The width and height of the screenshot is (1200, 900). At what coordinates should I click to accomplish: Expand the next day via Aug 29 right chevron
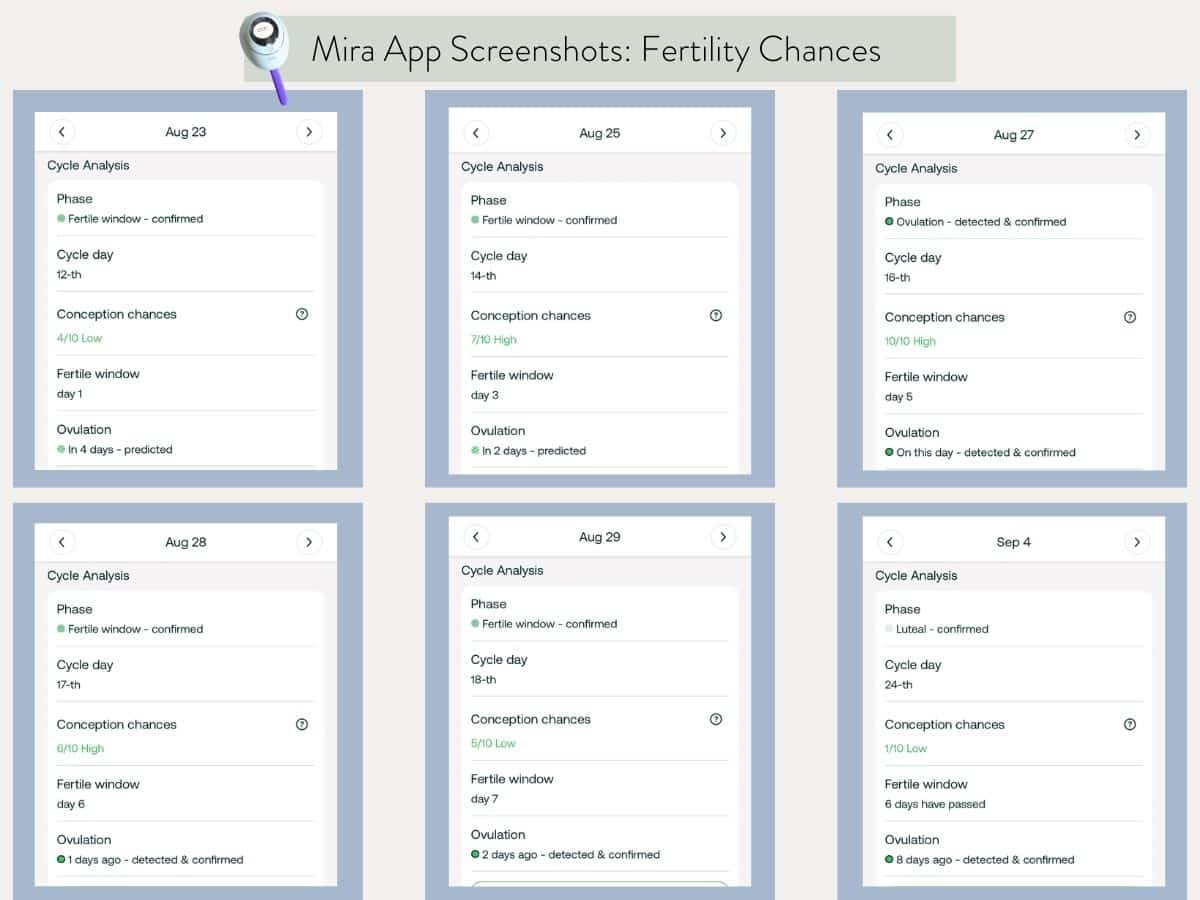pos(723,536)
